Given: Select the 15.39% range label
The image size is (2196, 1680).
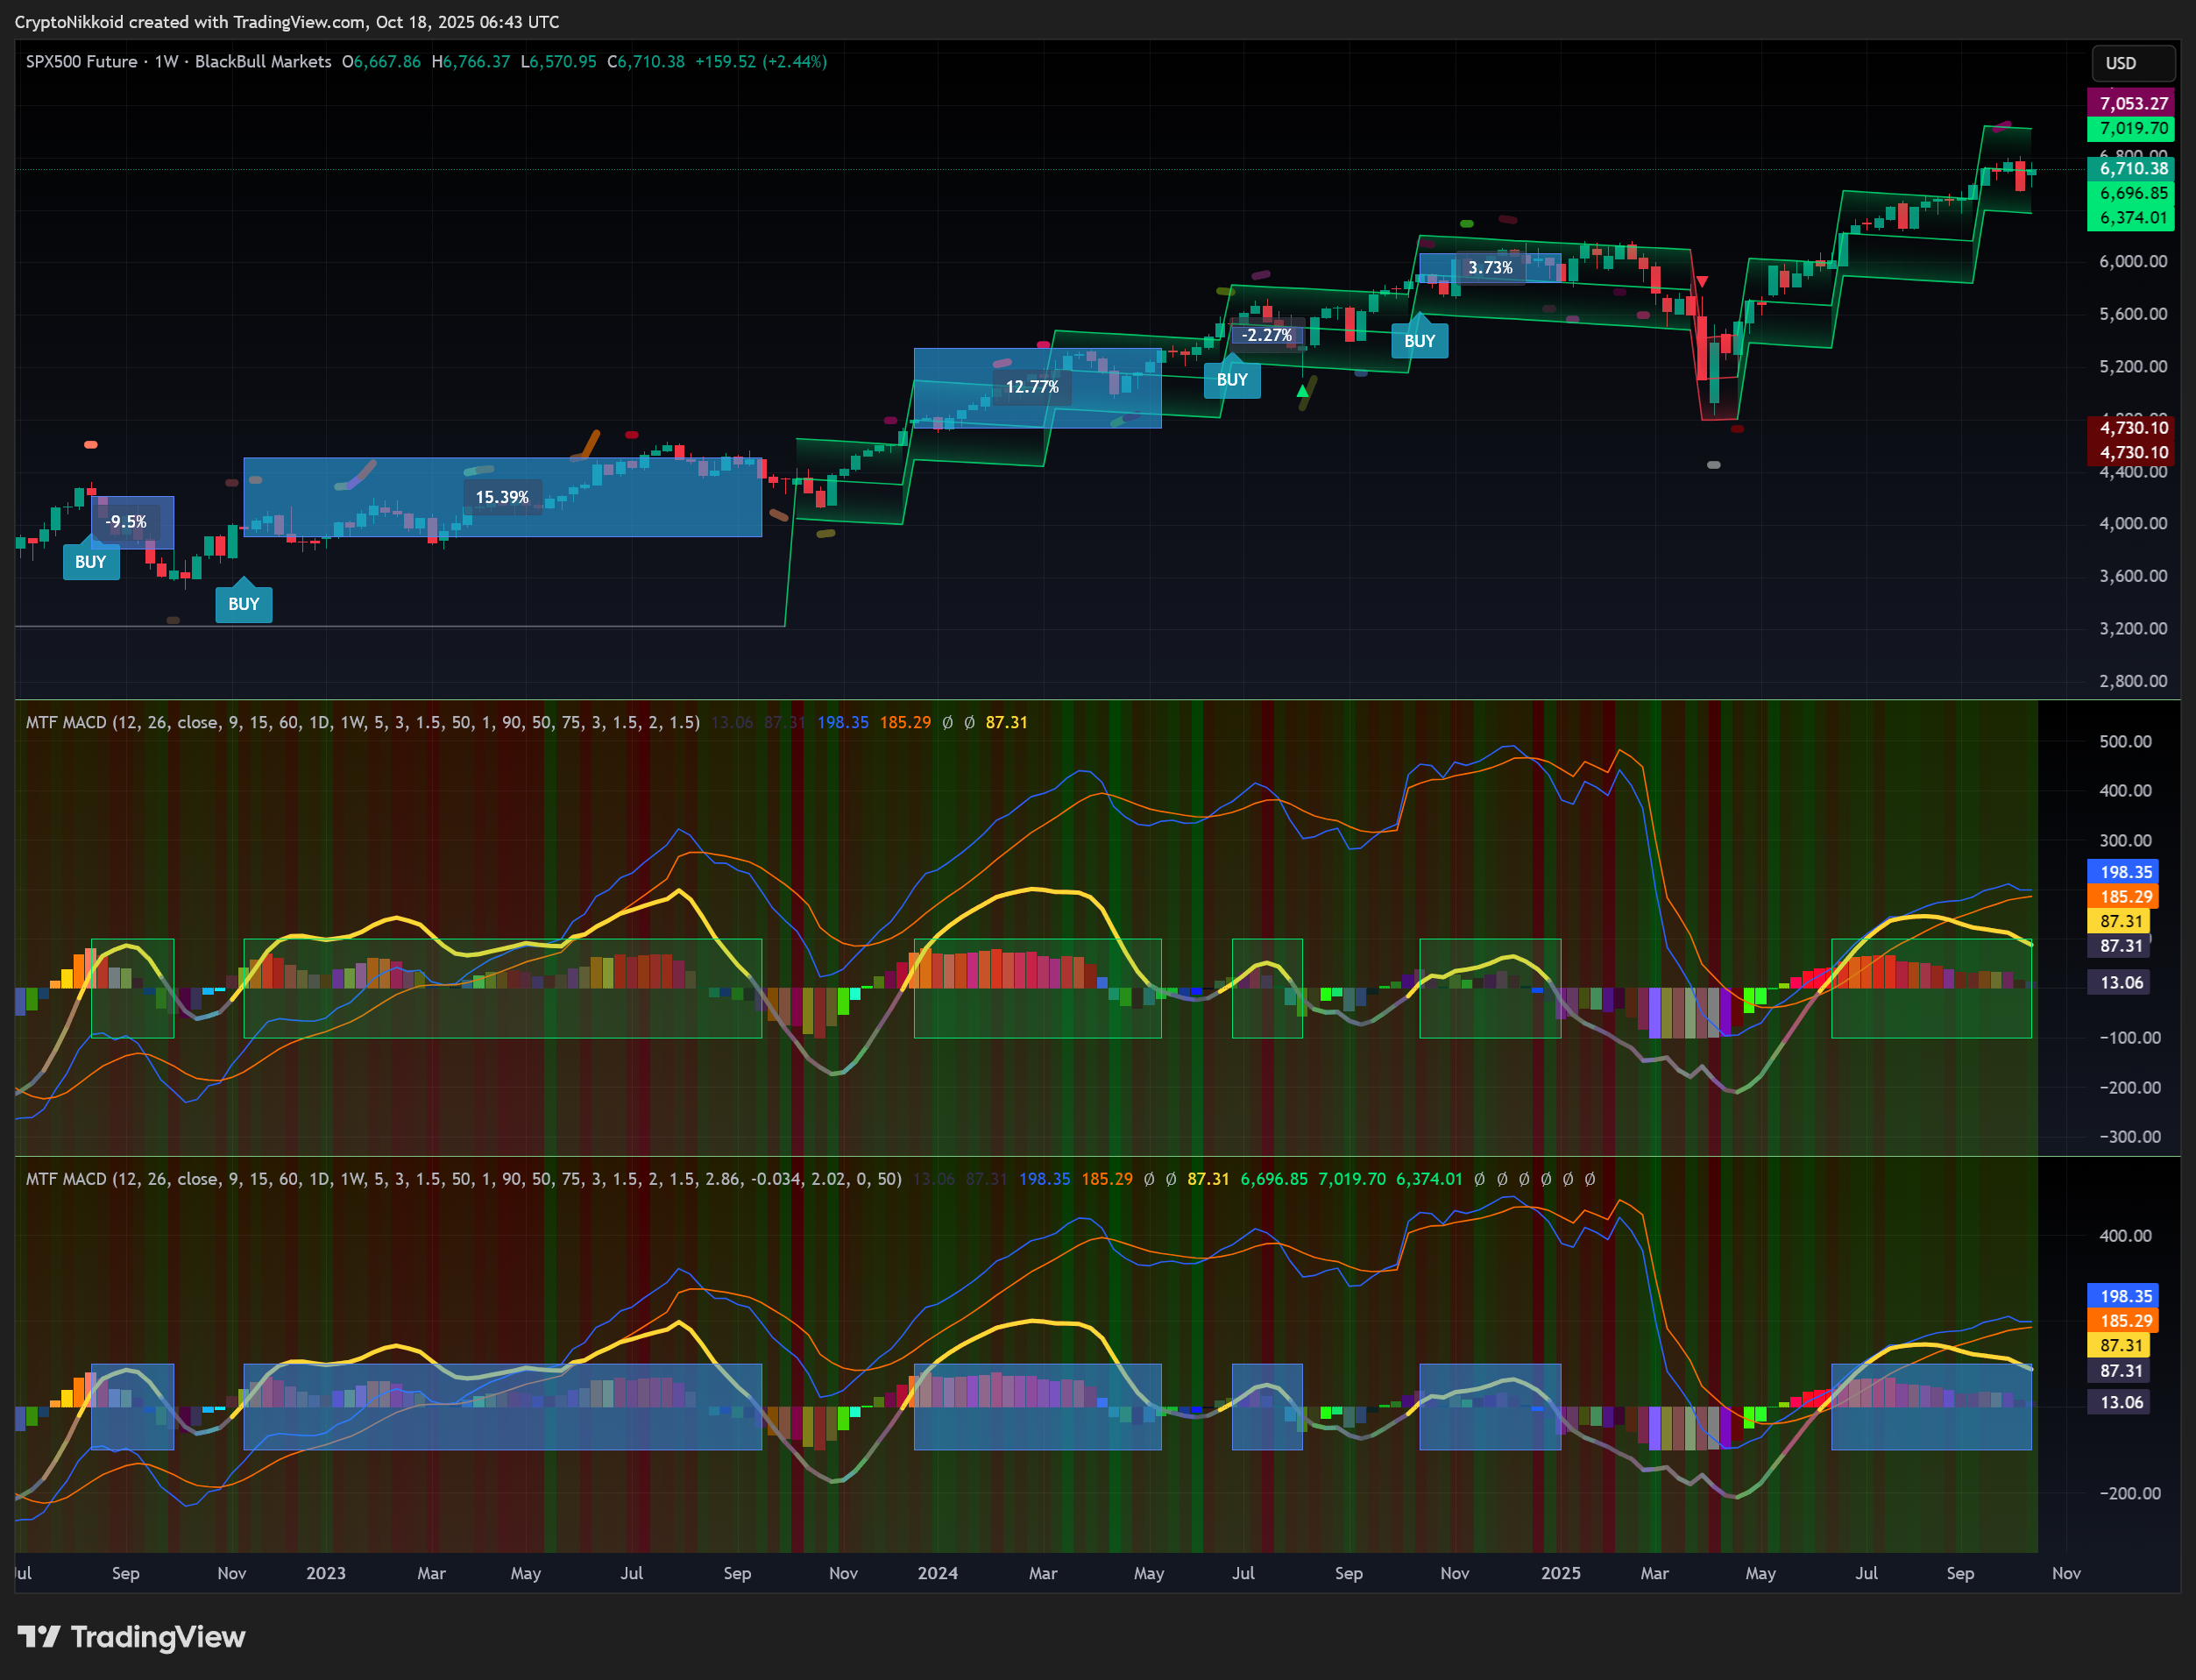Looking at the screenshot, I should (x=502, y=497).
